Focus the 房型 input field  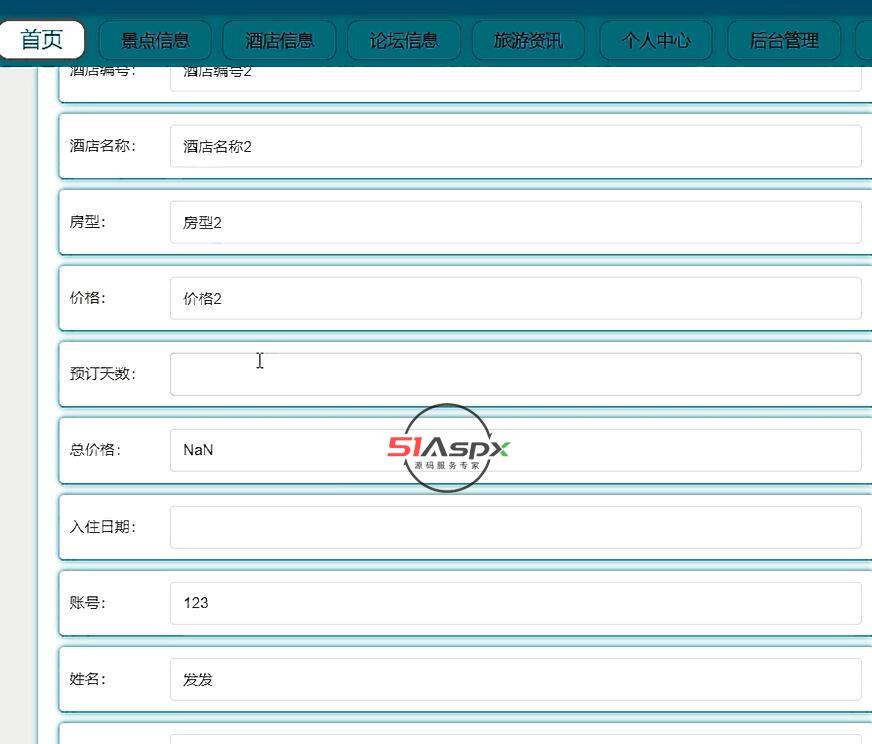(x=516, y=222)
